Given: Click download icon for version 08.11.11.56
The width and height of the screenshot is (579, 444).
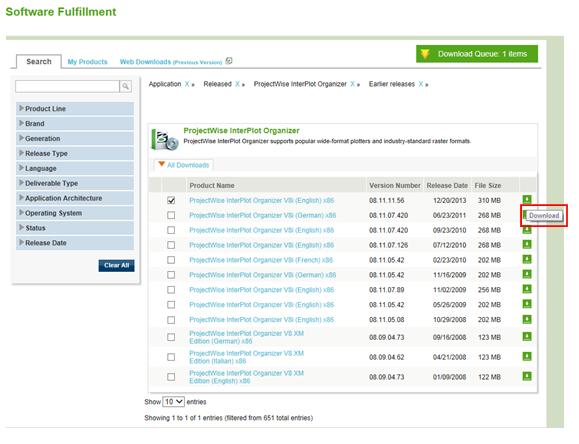Looking at the screenshot, I should pos(527,199).
